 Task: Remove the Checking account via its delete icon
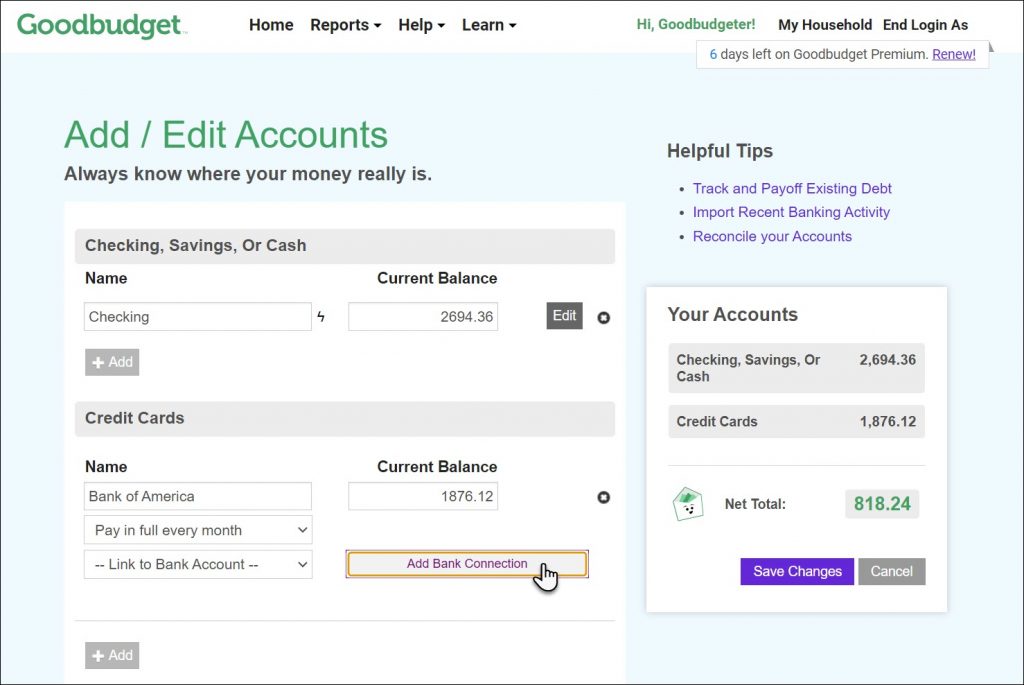pos(603,316)
